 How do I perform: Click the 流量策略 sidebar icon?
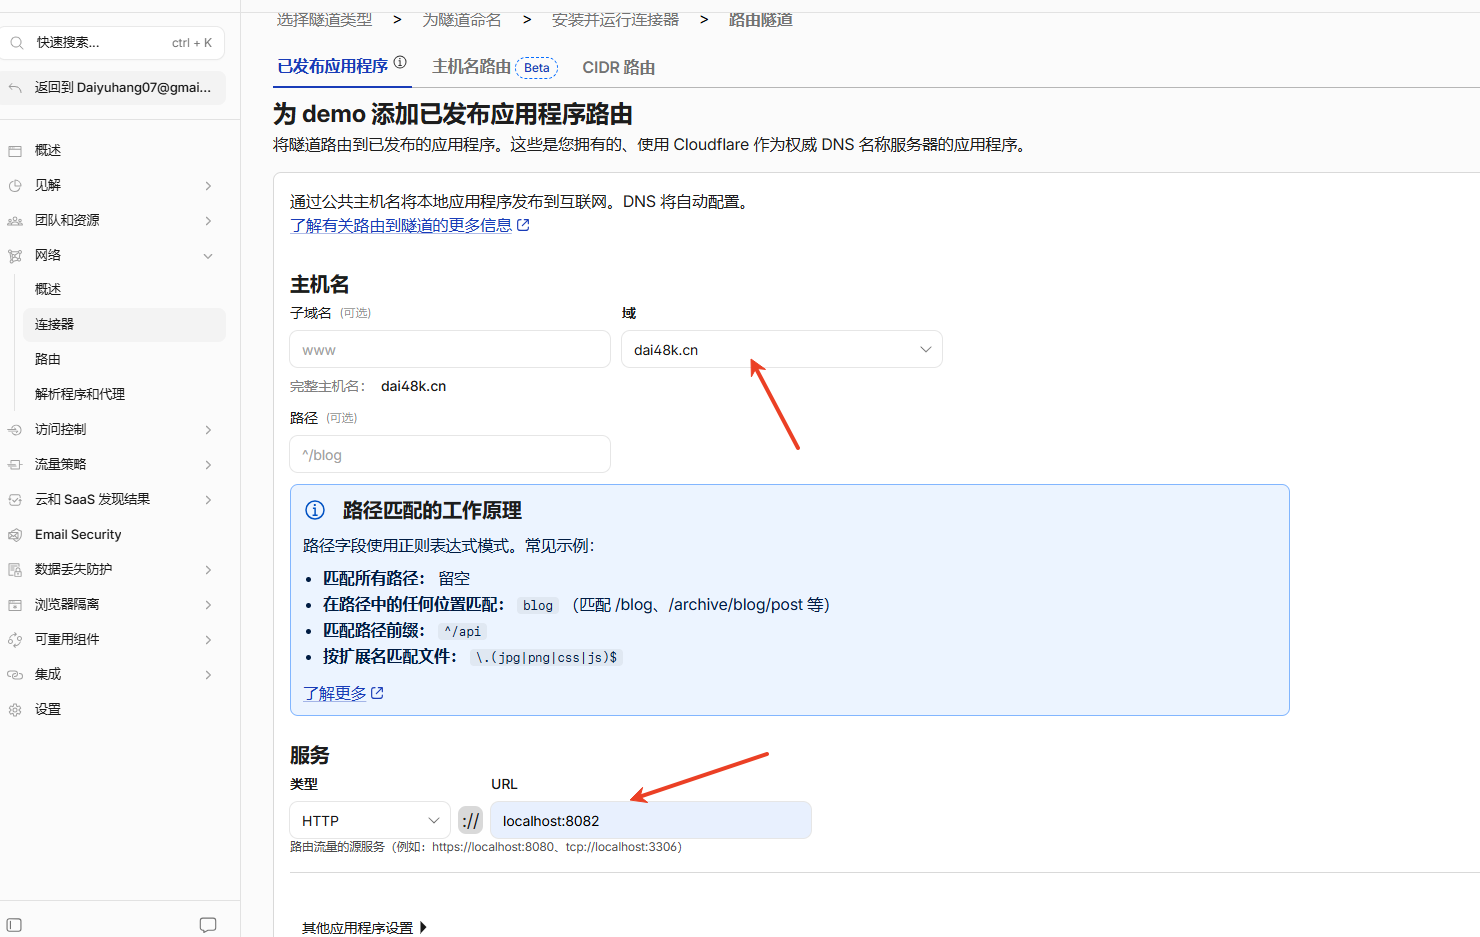pos(15,465)
